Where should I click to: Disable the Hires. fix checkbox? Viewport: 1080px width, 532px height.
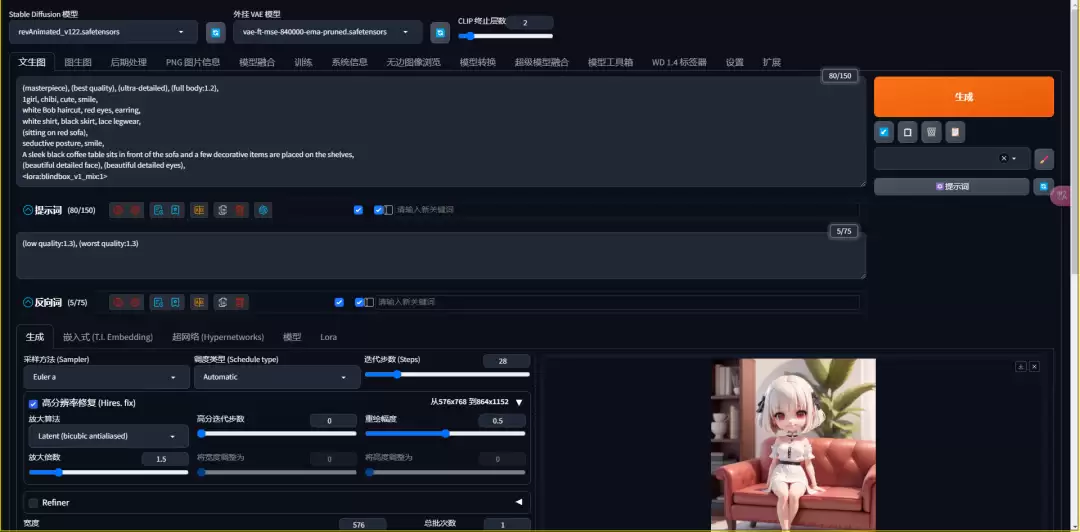click(x=33, y=402)
